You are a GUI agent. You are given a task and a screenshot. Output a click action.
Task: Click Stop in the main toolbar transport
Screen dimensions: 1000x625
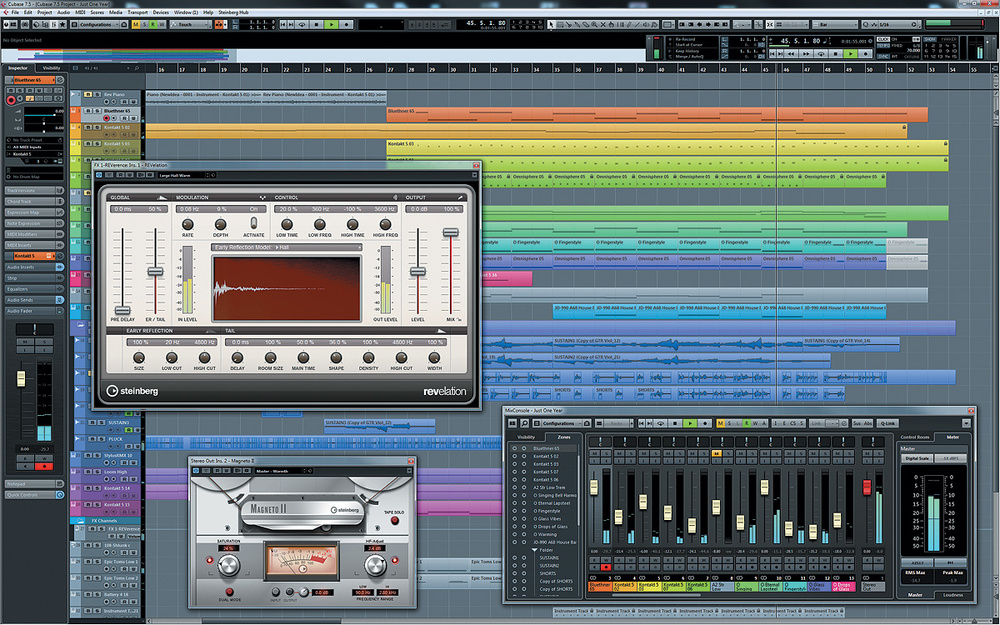(317, 24)
